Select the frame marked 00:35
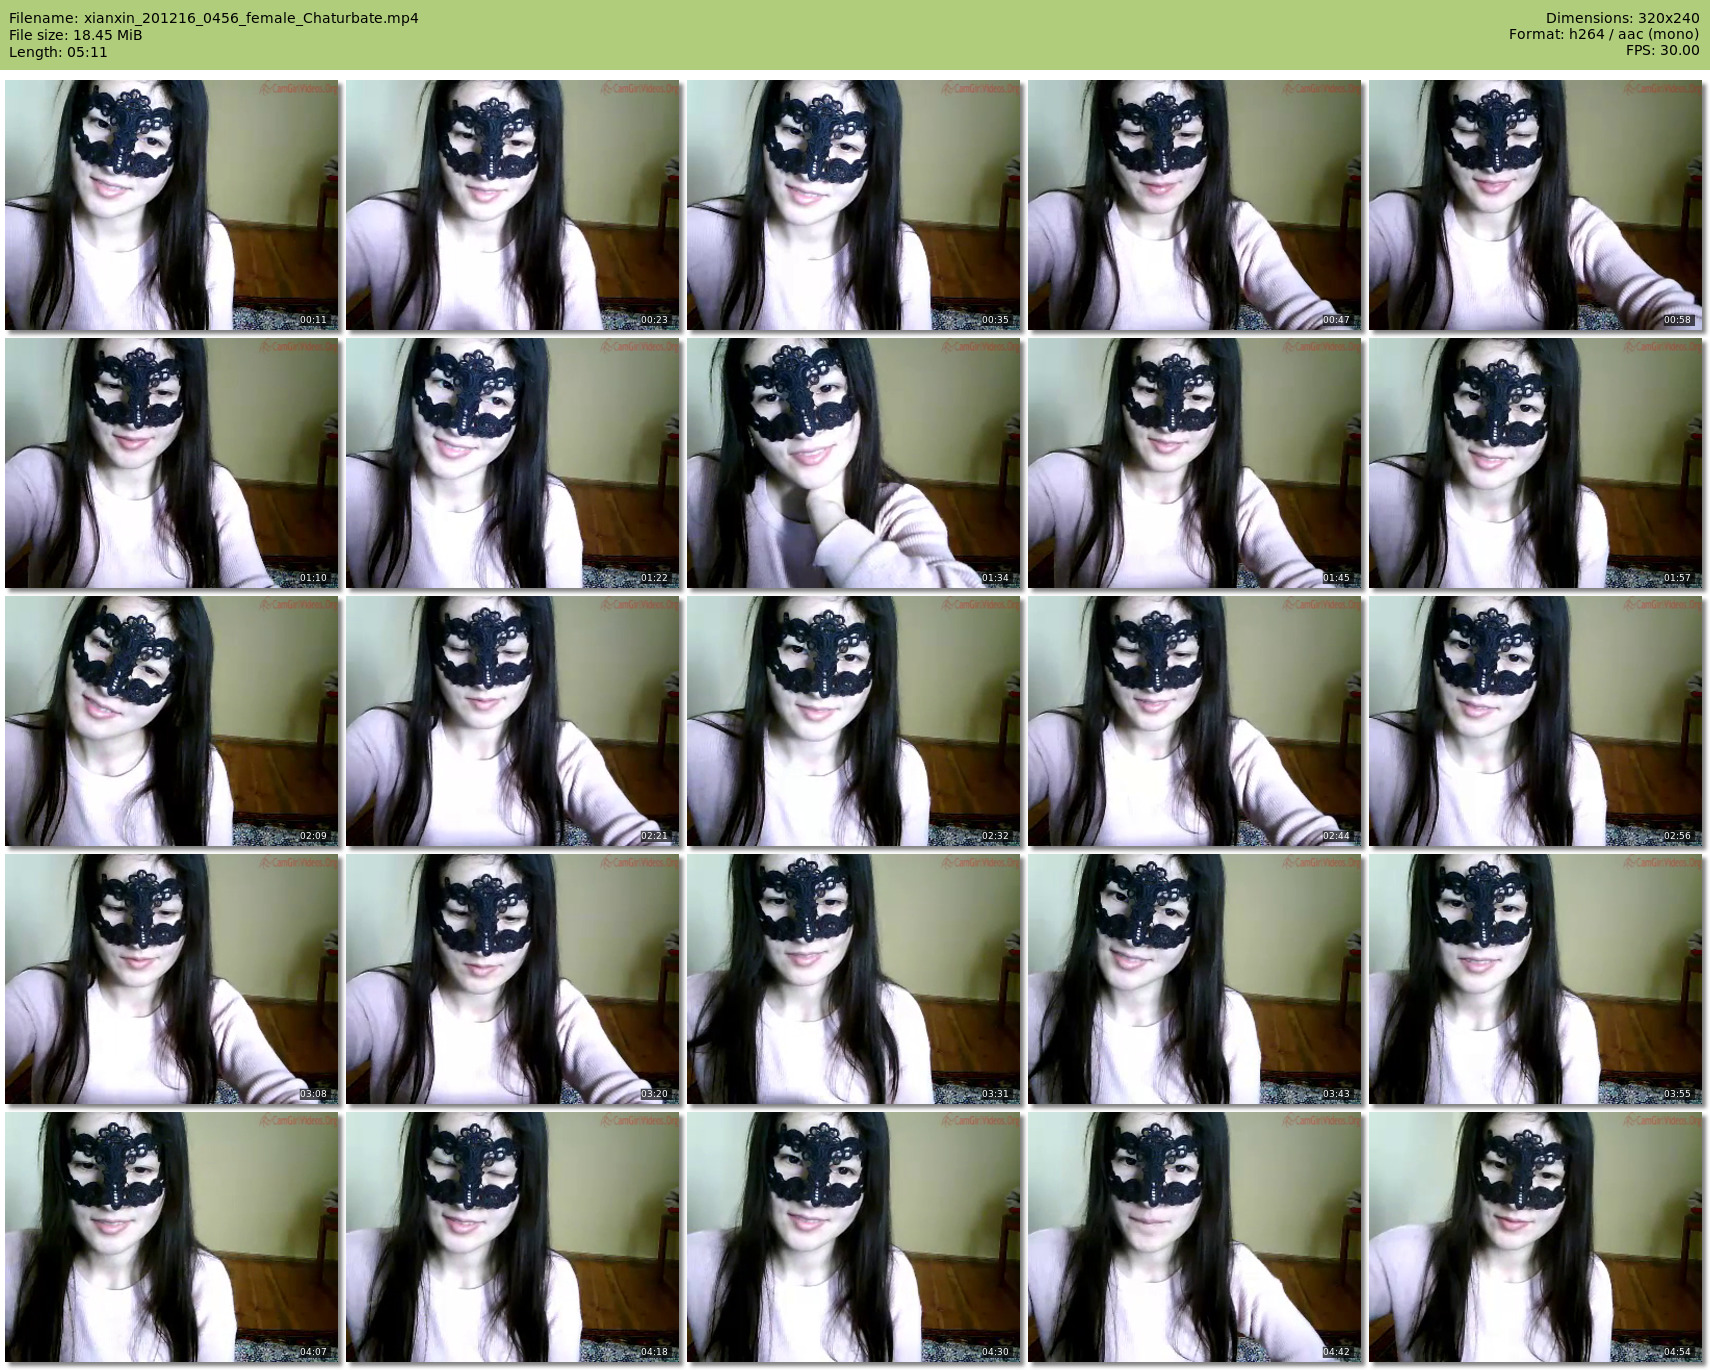 point(853,205)
